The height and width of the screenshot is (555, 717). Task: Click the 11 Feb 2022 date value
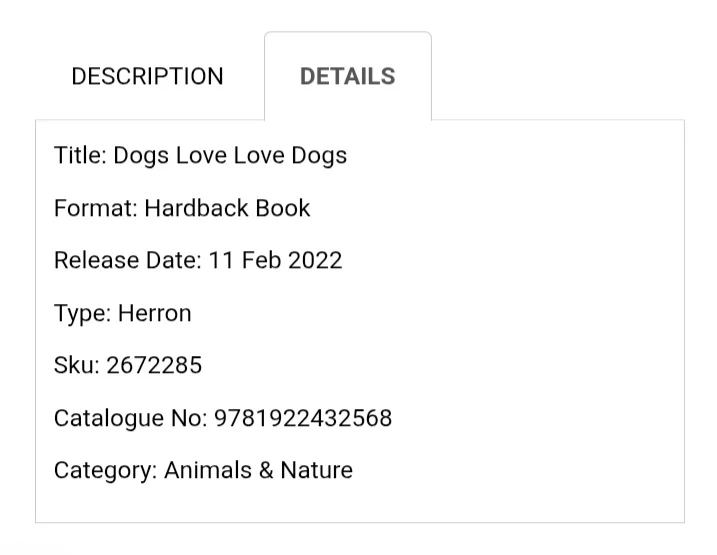point(275,260)
